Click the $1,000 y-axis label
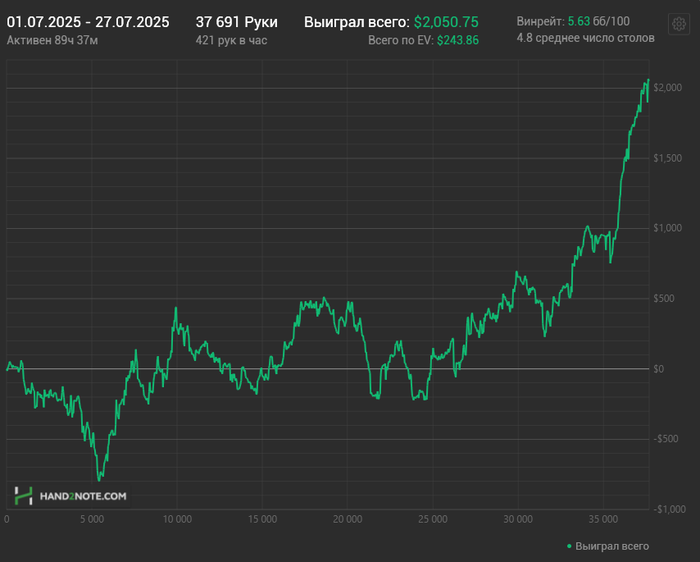This screenshot has width=700, height=562. coord(667,228)
